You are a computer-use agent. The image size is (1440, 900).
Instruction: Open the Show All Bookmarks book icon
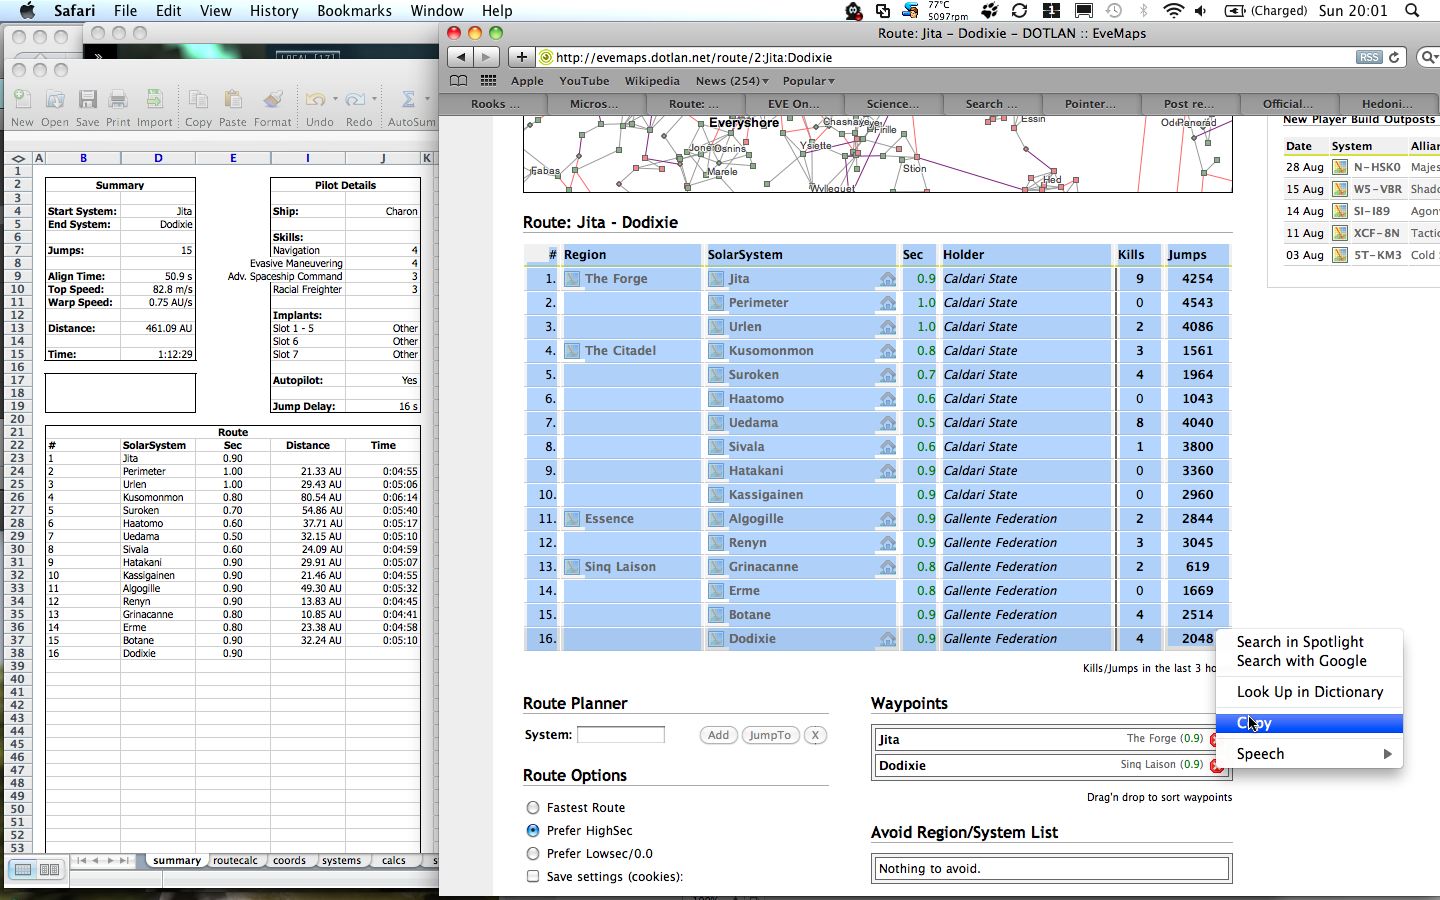click(458, 81)
